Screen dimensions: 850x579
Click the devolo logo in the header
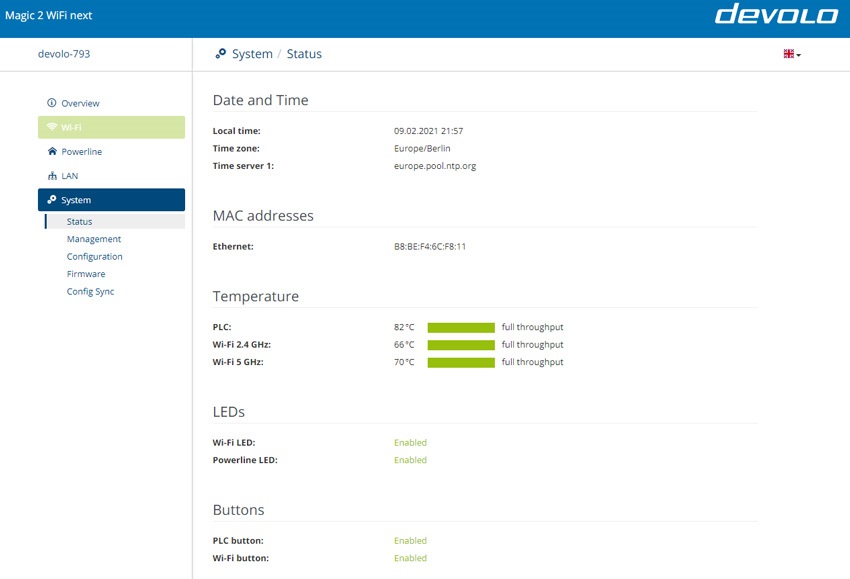click(x=776, y=14)
